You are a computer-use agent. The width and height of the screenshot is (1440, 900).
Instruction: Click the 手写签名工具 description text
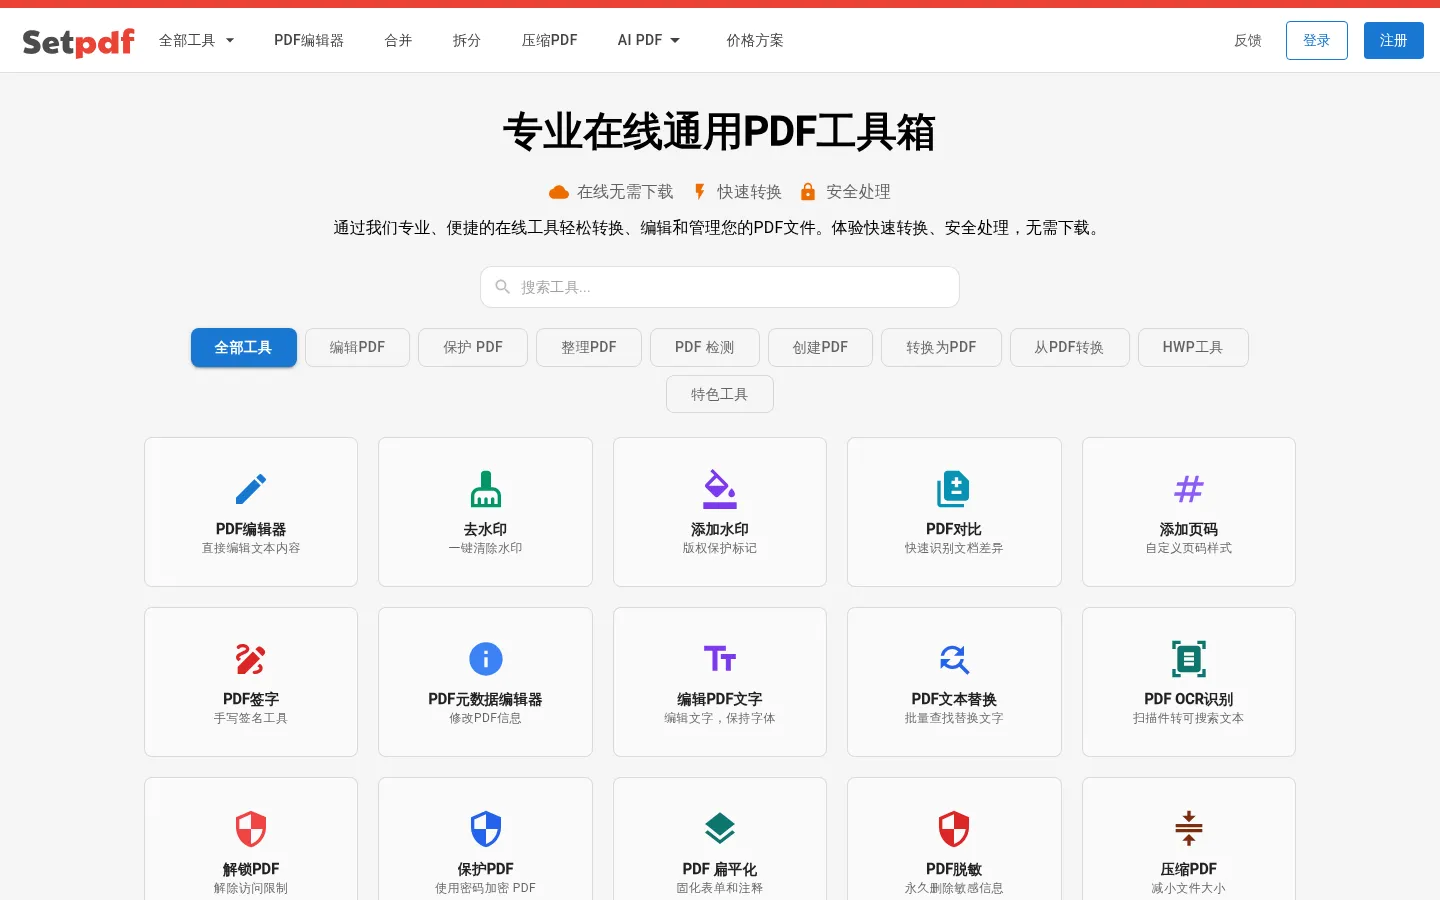click(251, 718)
